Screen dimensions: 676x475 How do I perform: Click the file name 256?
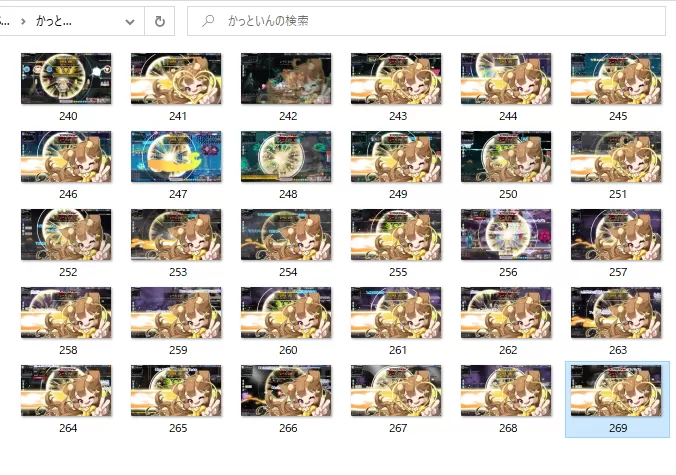[x=508, y=272]
